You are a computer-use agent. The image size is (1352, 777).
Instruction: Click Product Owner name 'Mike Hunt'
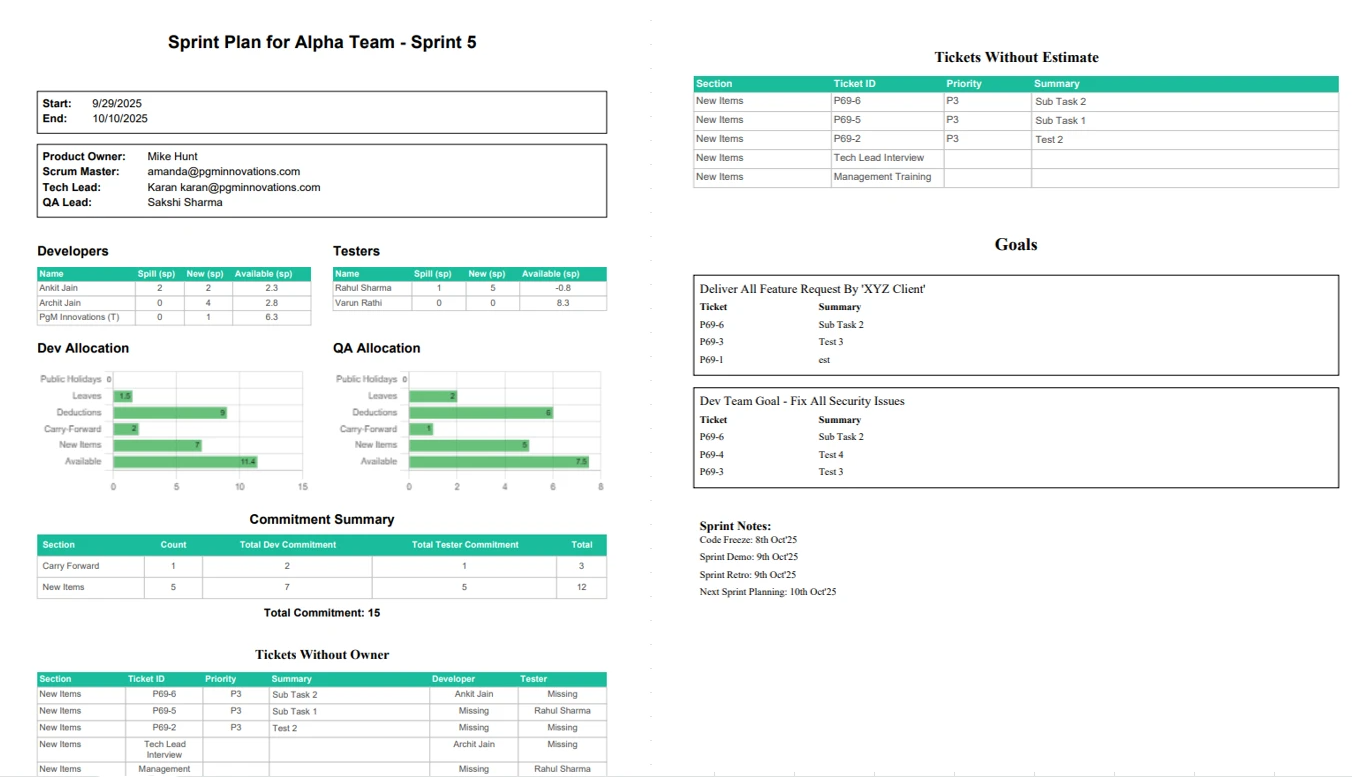tap(172, 156)
